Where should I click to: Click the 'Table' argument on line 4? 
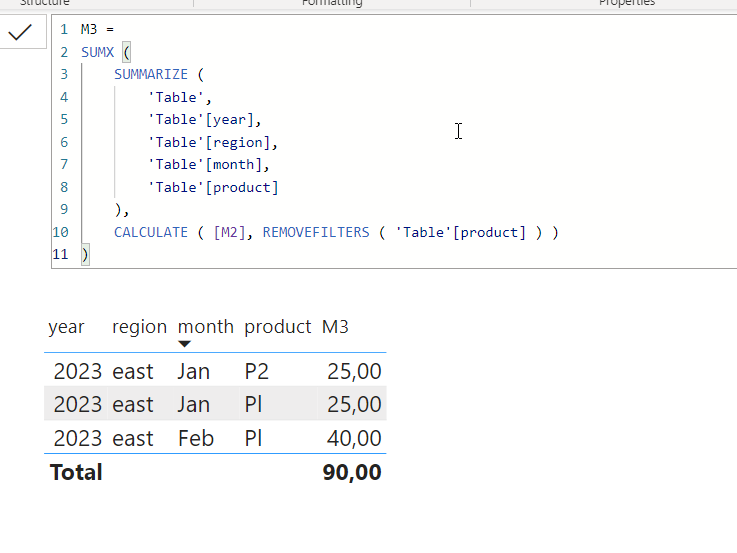coord(176,97)
